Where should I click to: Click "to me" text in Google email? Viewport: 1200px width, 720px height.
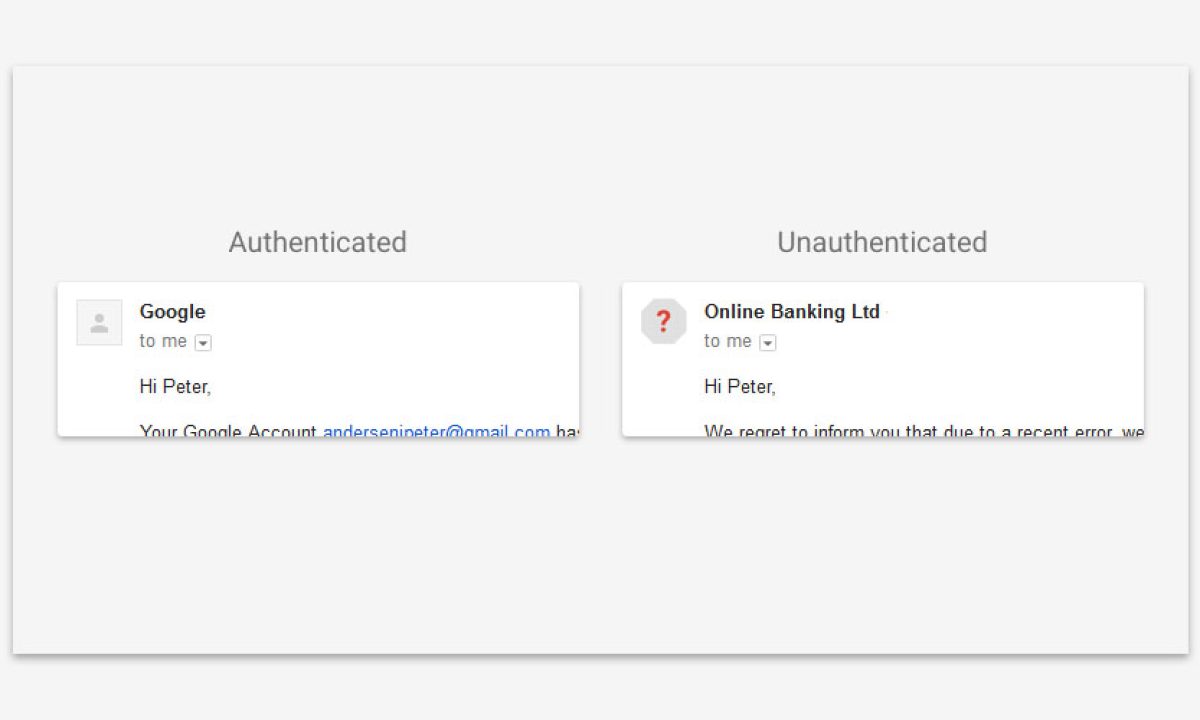(163, 341)
